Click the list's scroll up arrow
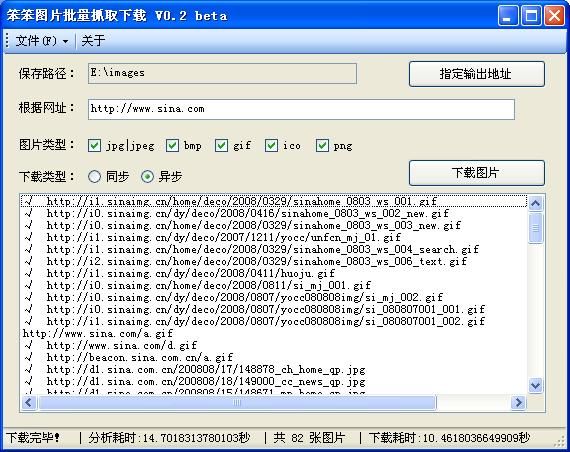This screenshot has width=570, height=452. (535, 203)
